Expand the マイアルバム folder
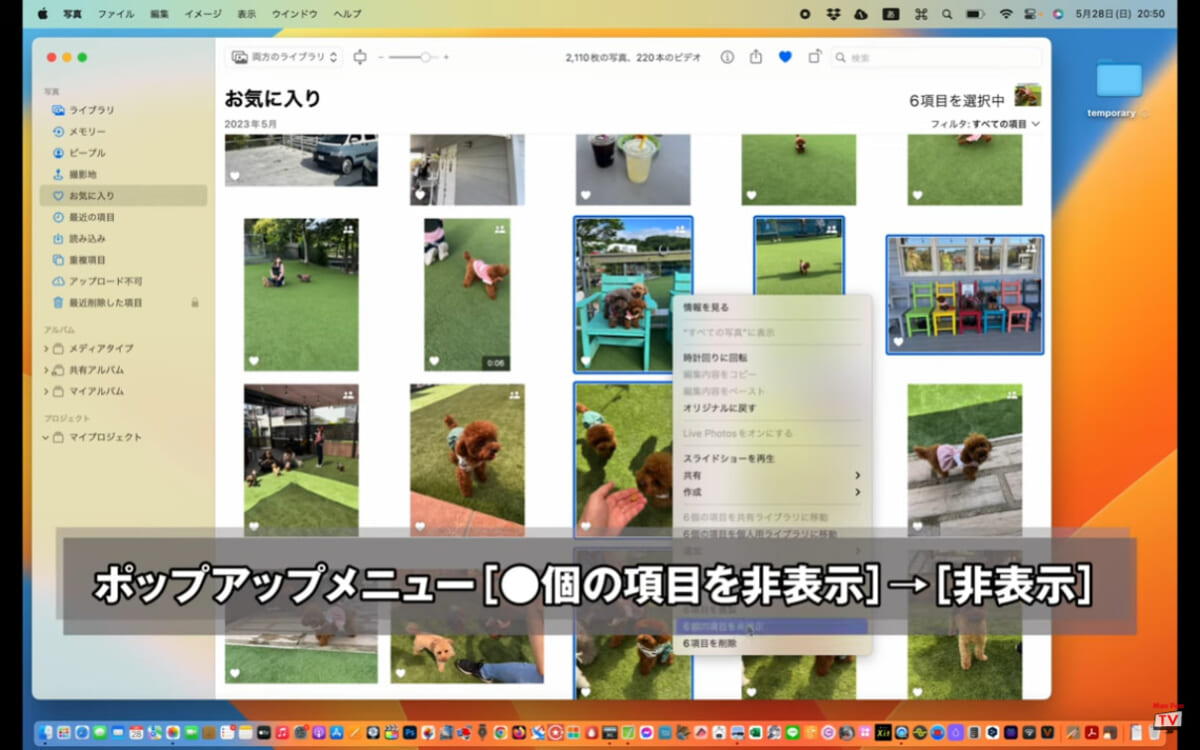The height and width of the screenshot is (750, 1200). [46, 391]
